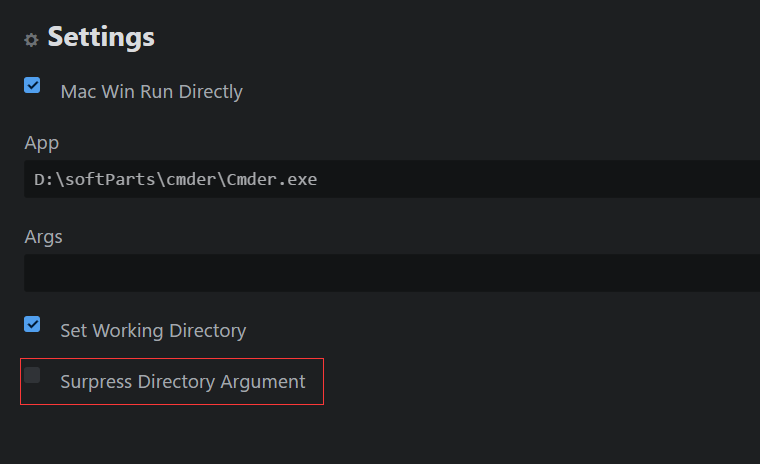The image size is (760, 464).
Task: Place cursor on Cmder.exe in App path
Action: (272, 179)
